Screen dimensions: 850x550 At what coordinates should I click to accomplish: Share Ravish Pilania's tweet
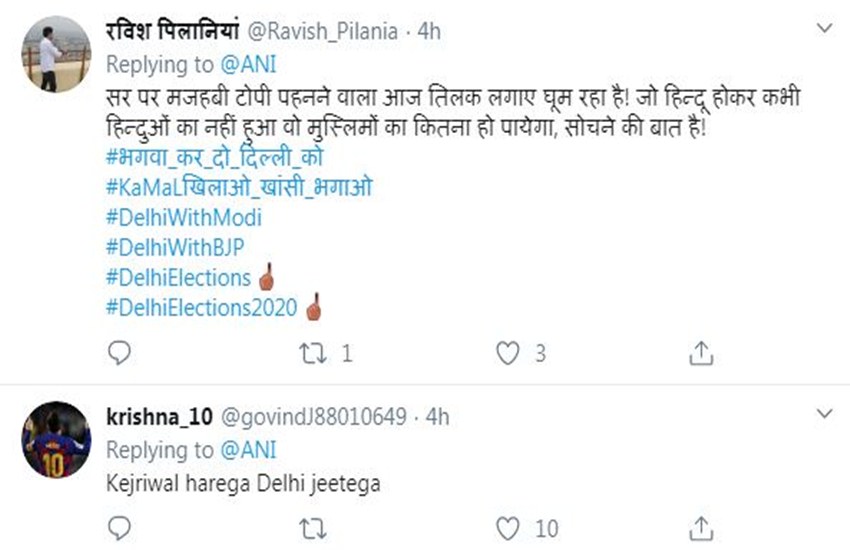702,352
